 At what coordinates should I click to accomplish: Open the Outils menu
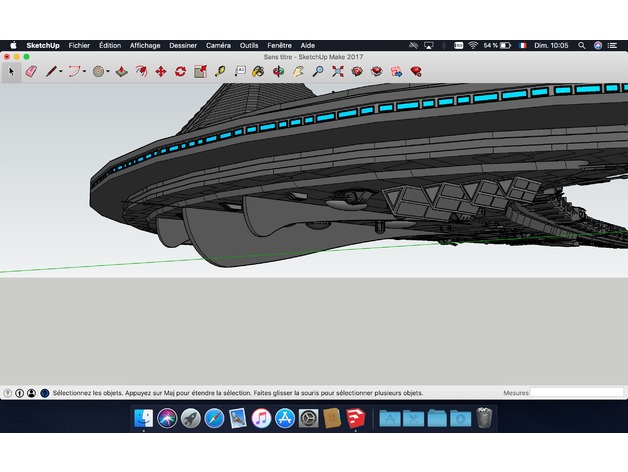249,45
